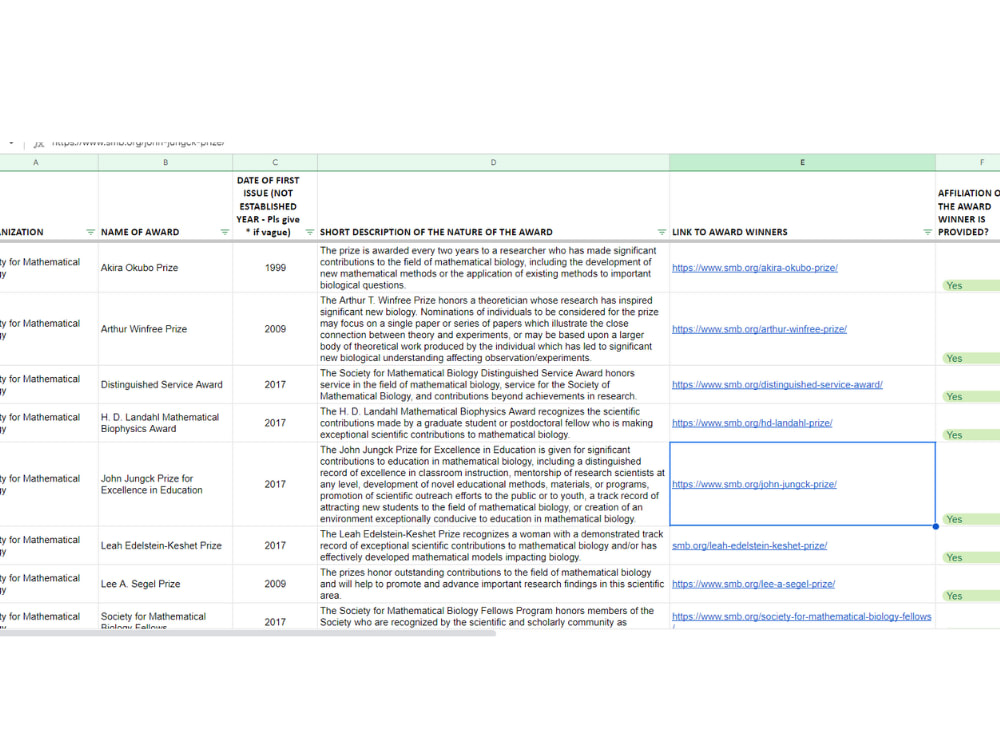Select the SHORT DESCRIPTION header cell
Screen dimensions: 1000x750
493,206
